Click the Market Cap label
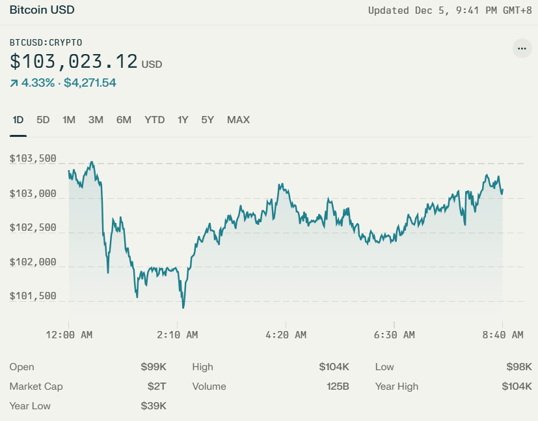The height and width of the screenshot is (421, 538). tap(36, 387)
